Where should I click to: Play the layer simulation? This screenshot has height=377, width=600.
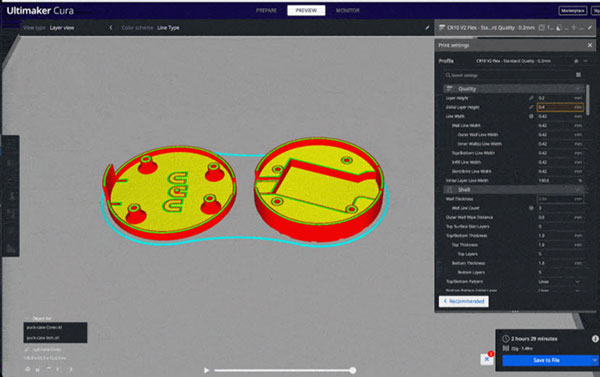[207, 370]
